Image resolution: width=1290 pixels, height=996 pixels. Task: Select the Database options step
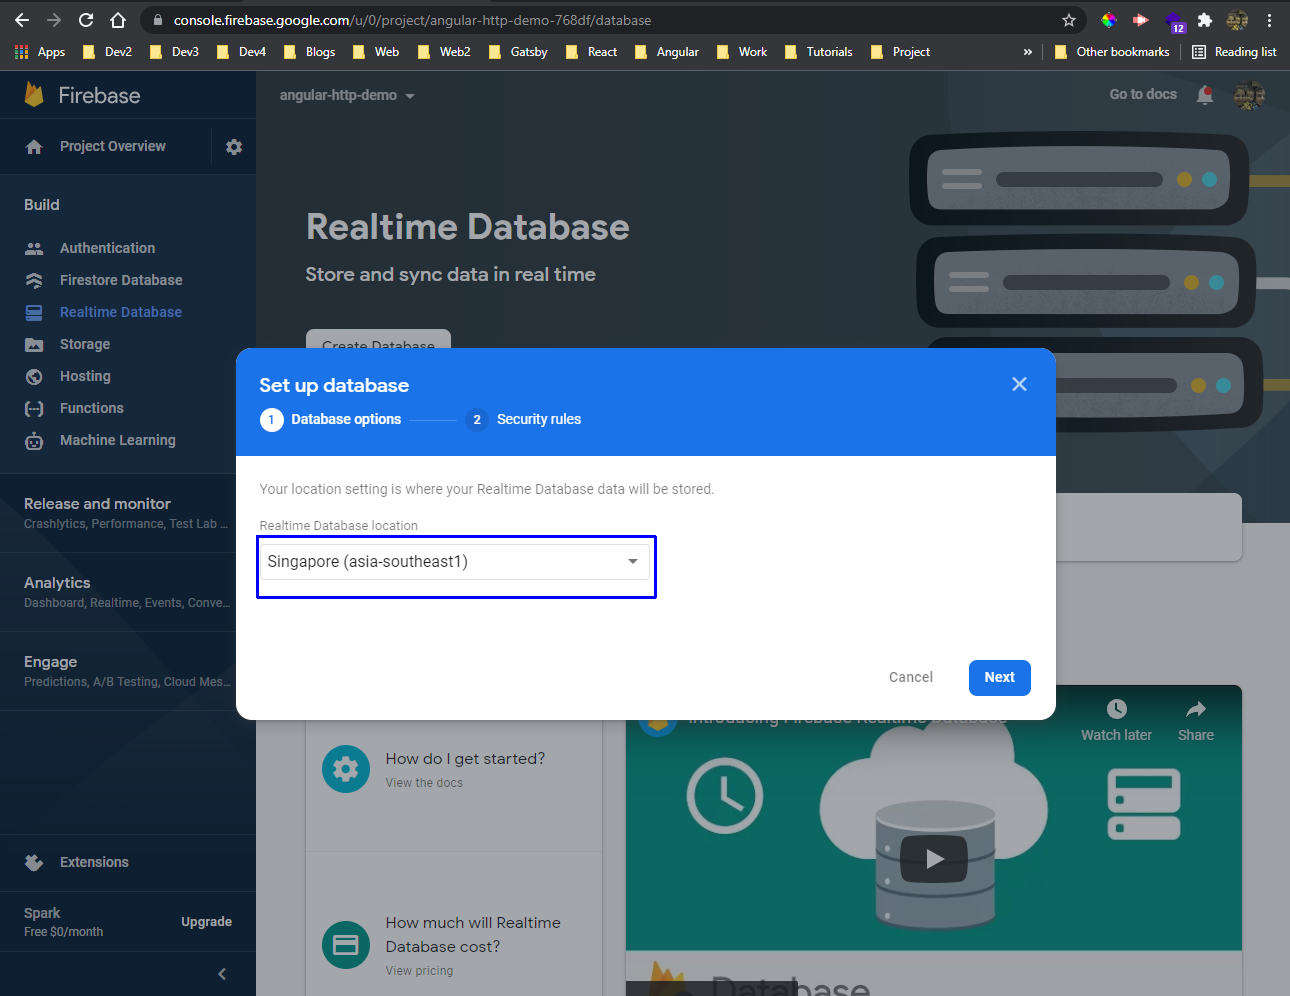pyautogui.click(x=331, y=419)
